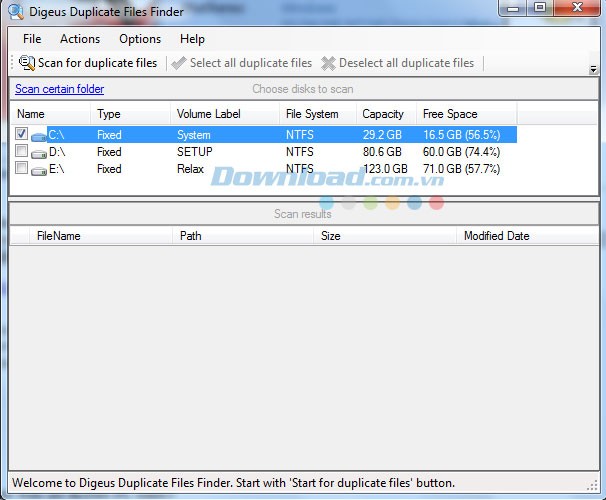Sort results by FileName column
This screenshot has width=606, height=500.
[x=100, y=236]
